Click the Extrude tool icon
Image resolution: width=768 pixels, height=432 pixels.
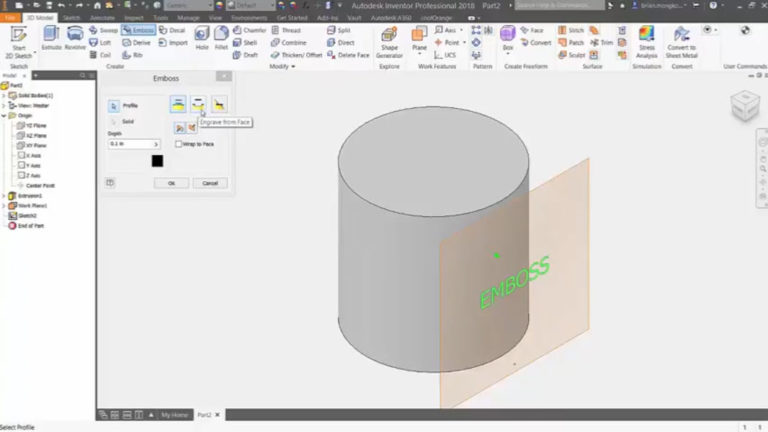[x=51, y=37]
